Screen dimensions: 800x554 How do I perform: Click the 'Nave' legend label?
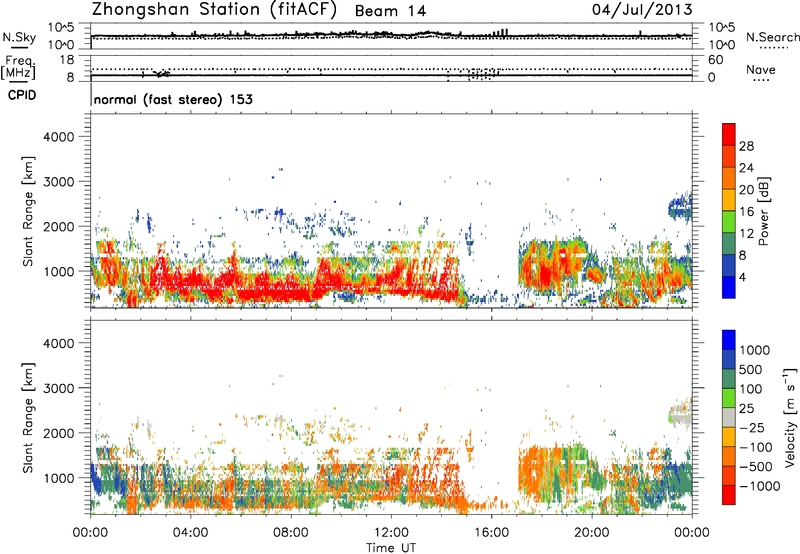point(760,70)
